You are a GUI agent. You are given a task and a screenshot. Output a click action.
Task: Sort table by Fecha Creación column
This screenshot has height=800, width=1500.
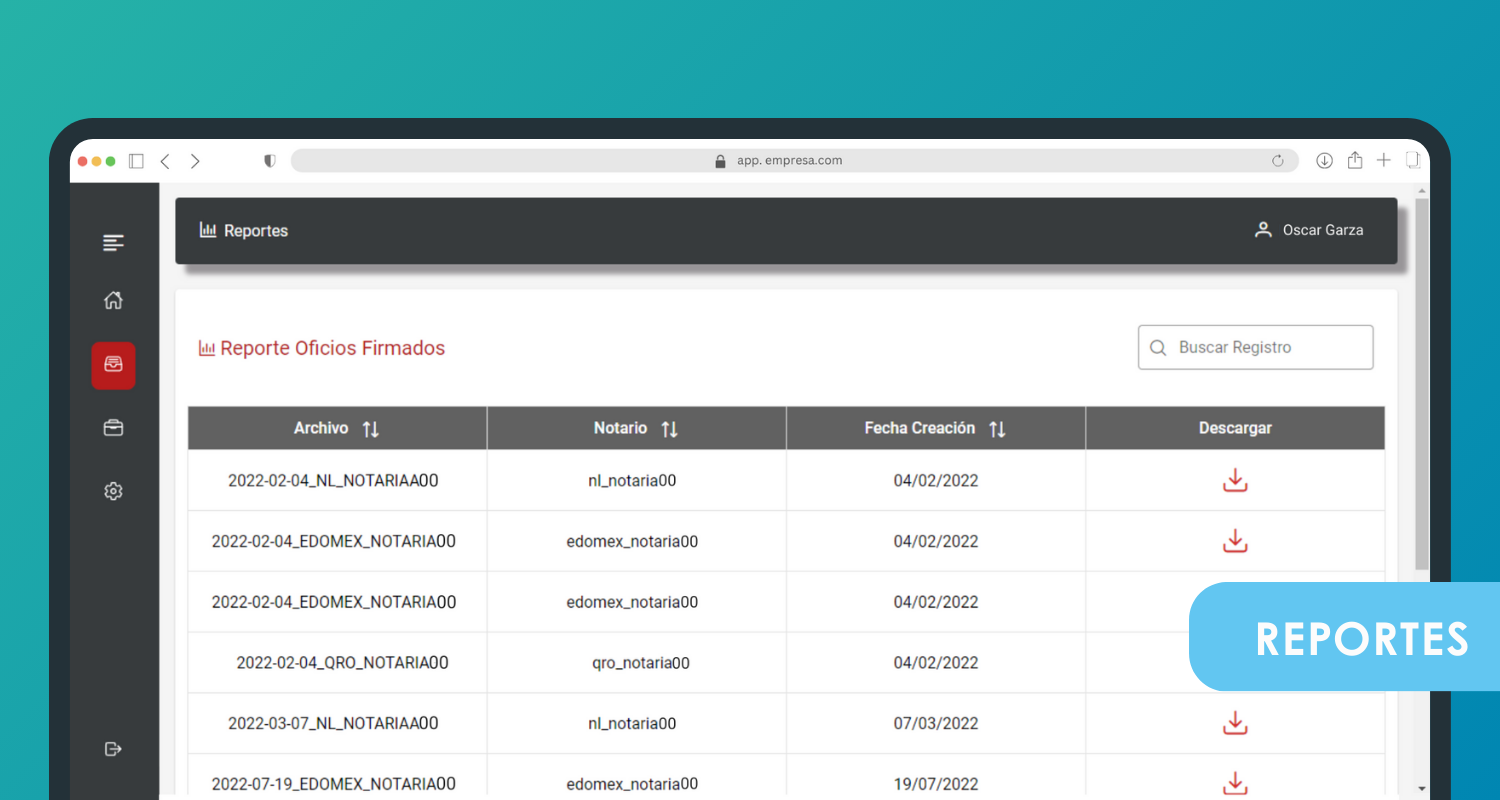pyautogui.click(x=996, y=429)
